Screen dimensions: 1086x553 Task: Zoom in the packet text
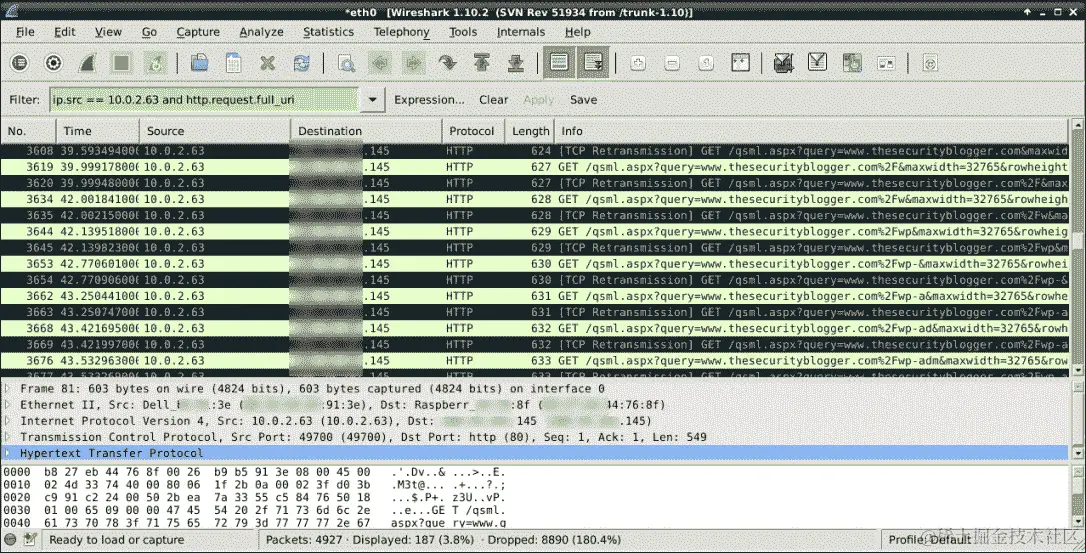638,63
